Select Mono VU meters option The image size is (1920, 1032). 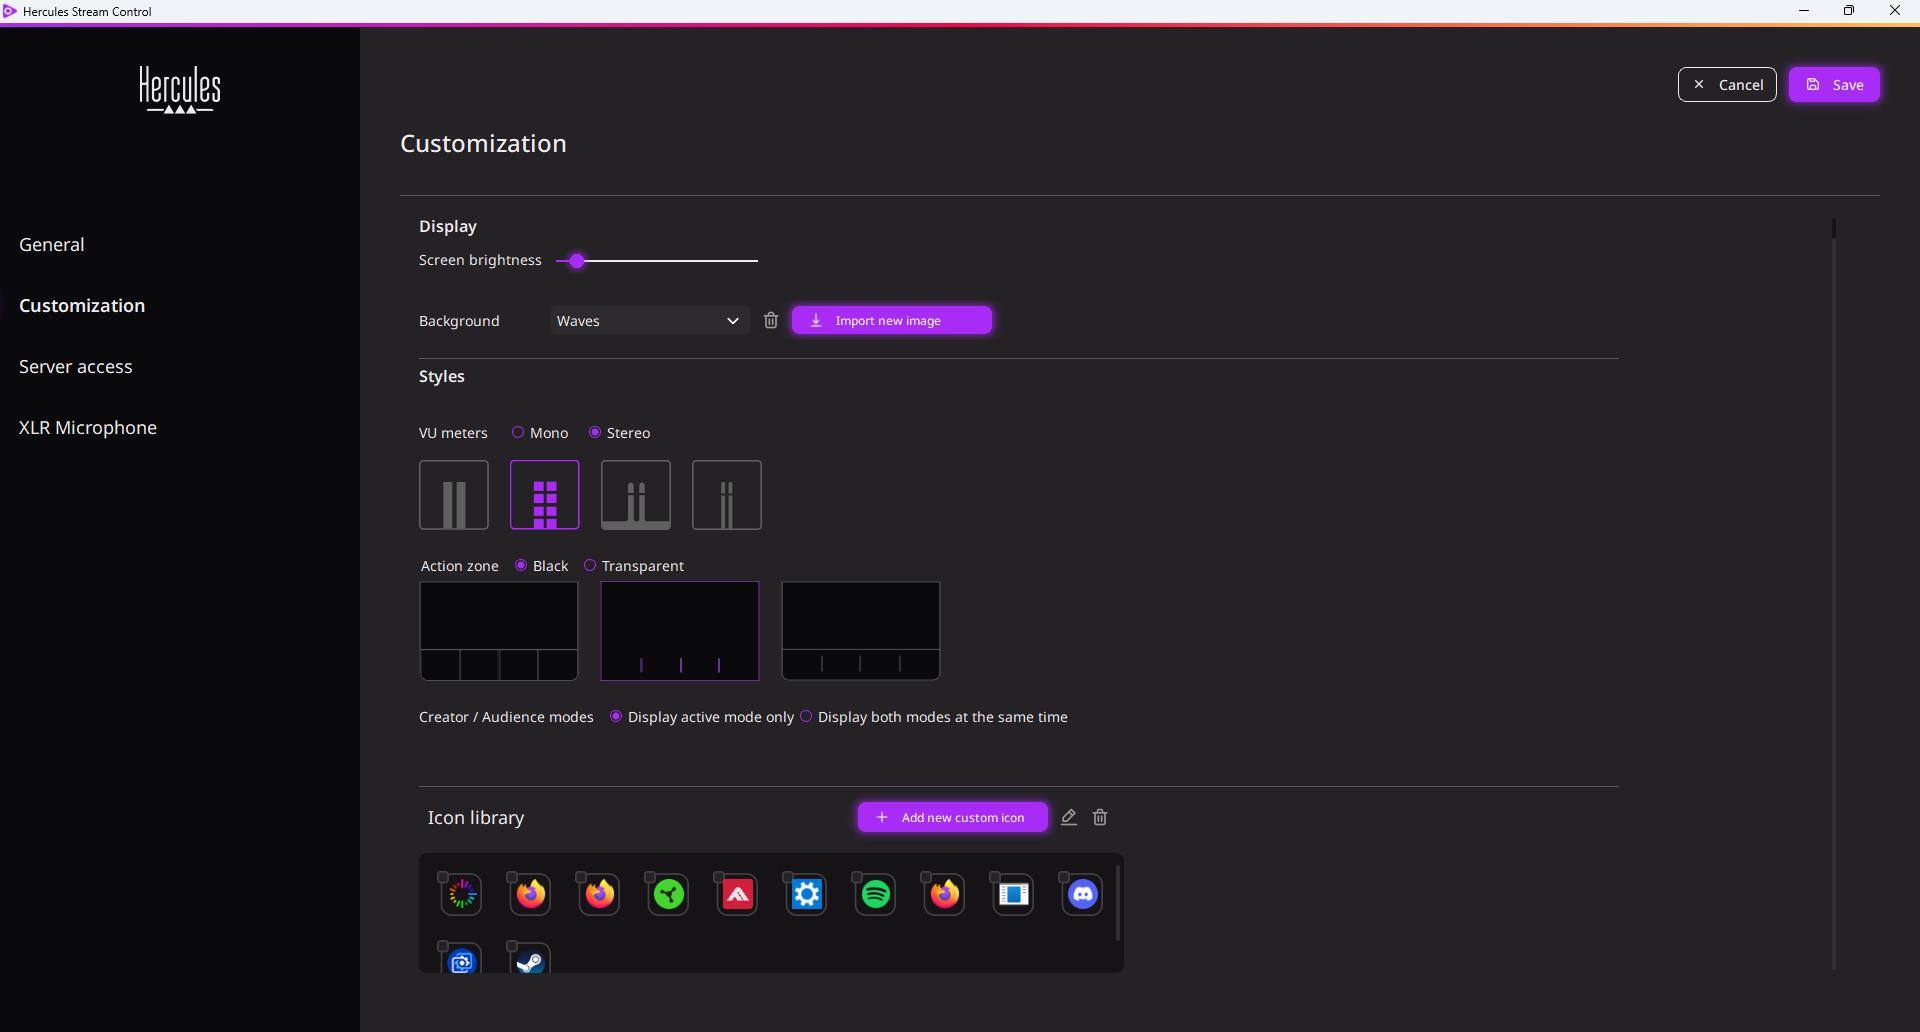coord(518,433)
